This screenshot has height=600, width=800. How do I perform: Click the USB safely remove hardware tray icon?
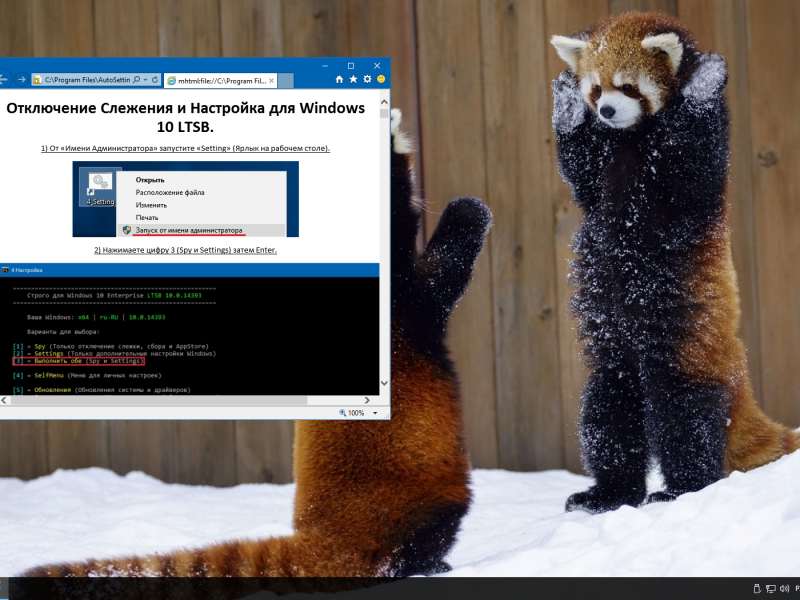[757, 589]
